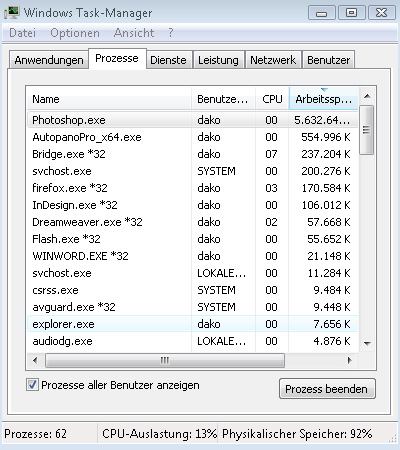Close the Task-Manager window

(381, 13)
